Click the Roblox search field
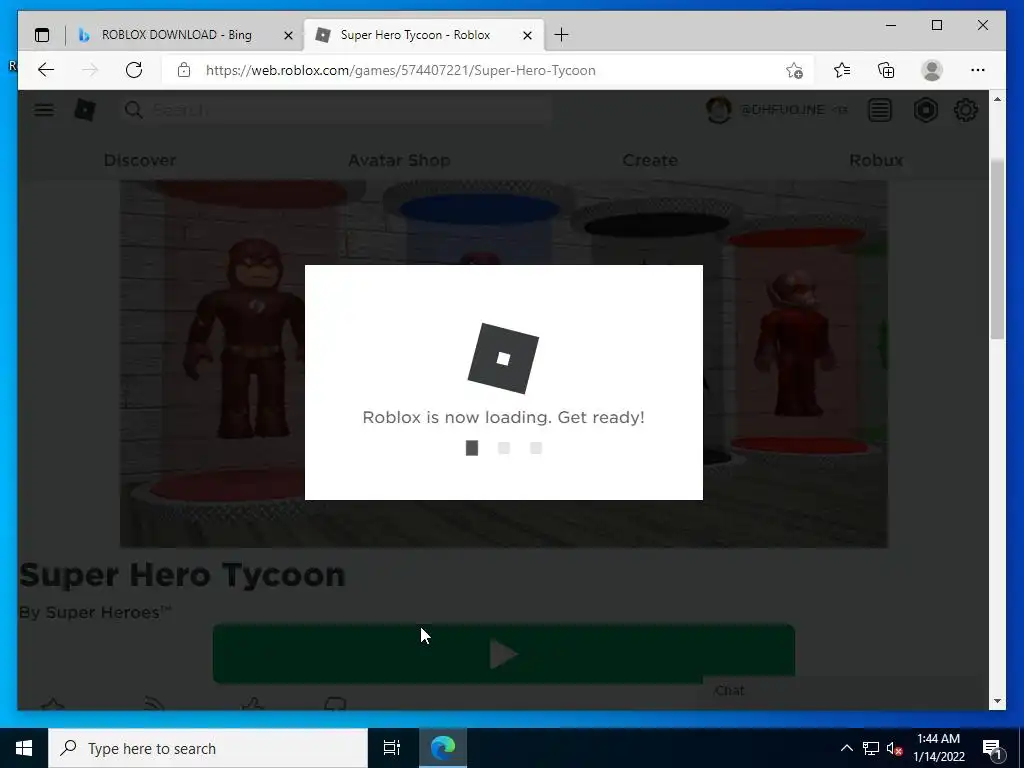This screenshot has width=1024, height=768. tap(337, 110)
